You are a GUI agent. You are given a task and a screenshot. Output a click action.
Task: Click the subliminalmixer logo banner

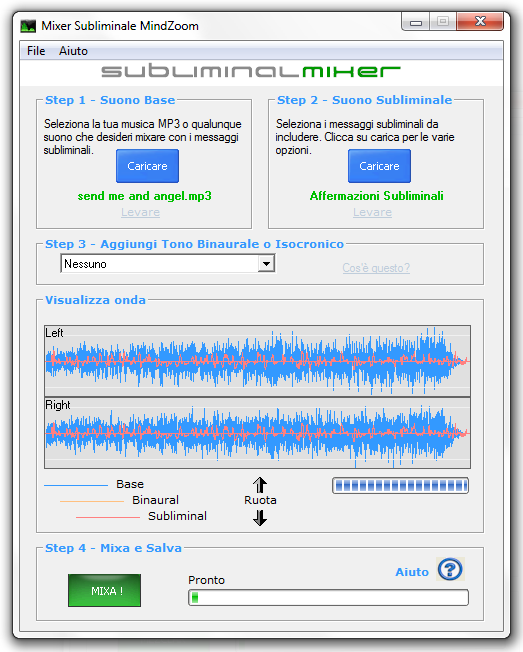pos(251,72)
